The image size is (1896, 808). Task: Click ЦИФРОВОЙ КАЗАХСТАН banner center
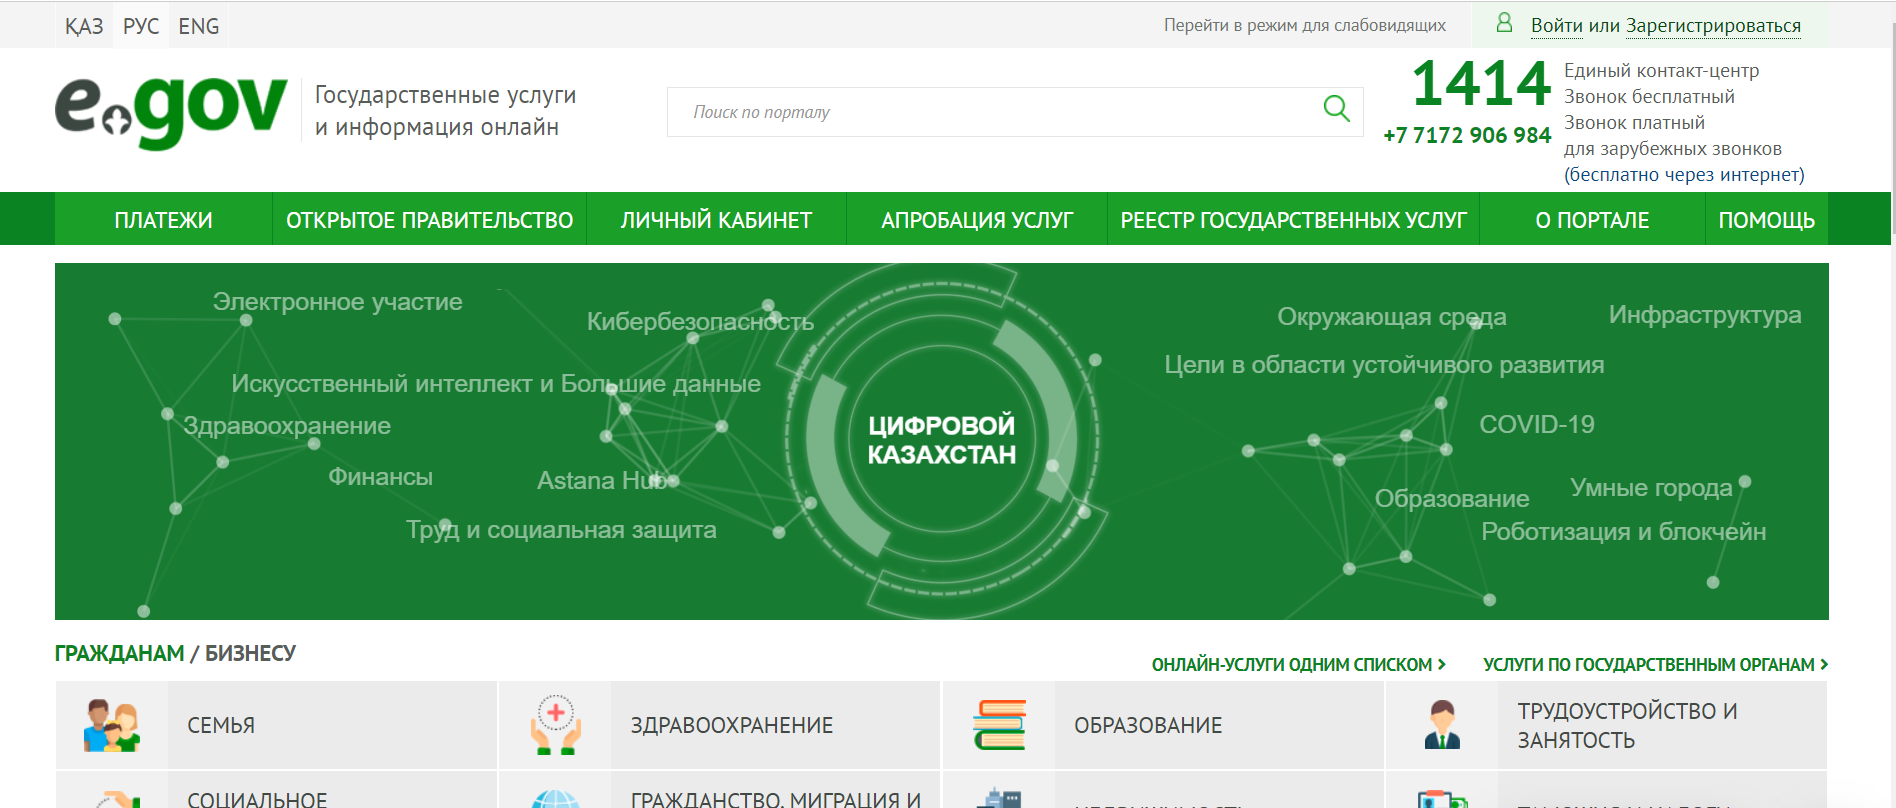(x=941, y=440)
